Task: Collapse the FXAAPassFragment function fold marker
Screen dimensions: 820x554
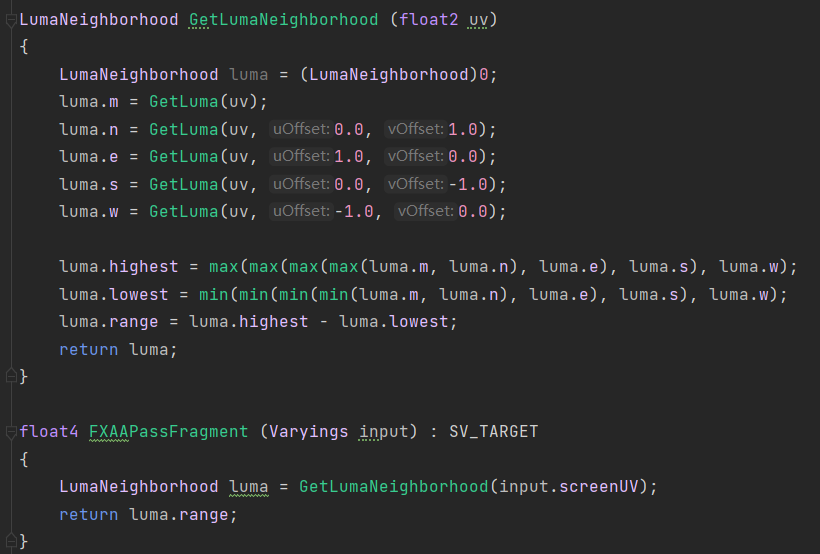Action: point(11,432)
